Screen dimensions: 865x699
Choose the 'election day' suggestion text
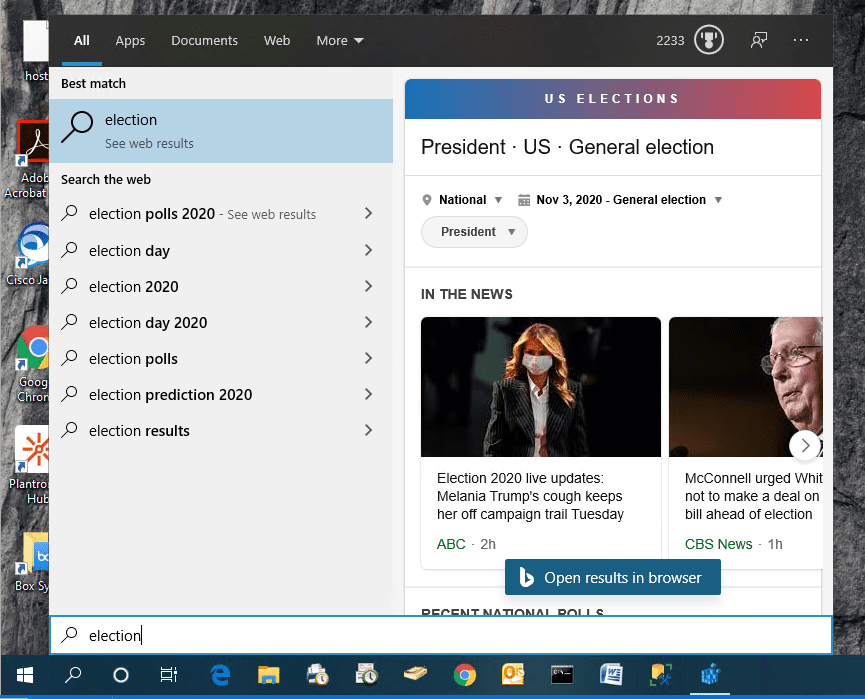point(129,250)
